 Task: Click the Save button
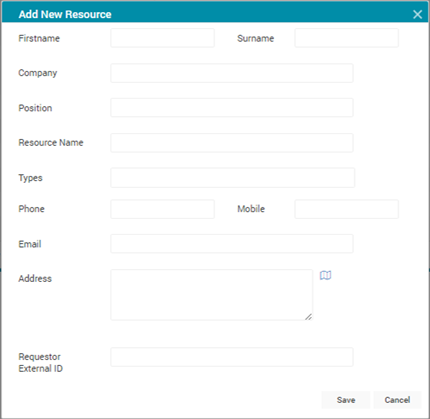click(x=346, y=400)
